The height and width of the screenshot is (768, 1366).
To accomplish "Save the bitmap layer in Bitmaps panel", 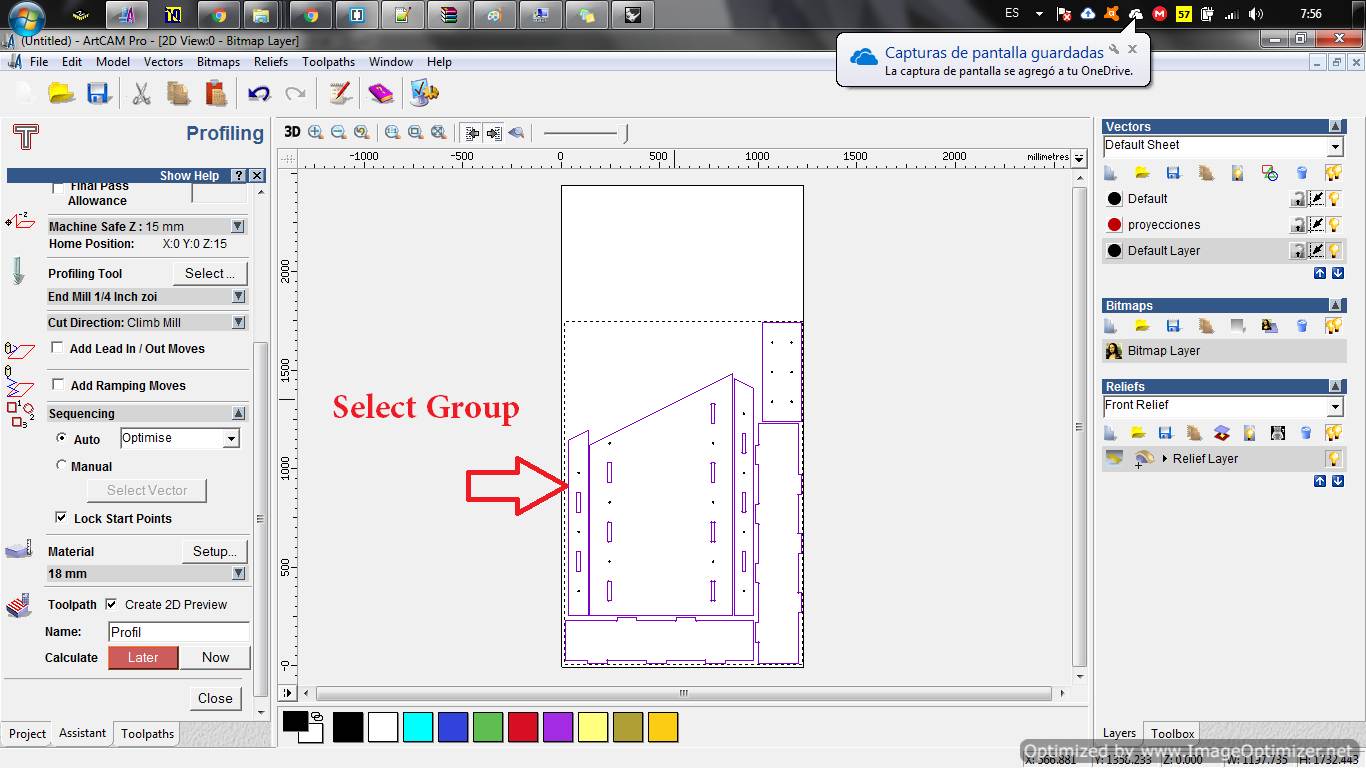I will [x=1173, y=326].
